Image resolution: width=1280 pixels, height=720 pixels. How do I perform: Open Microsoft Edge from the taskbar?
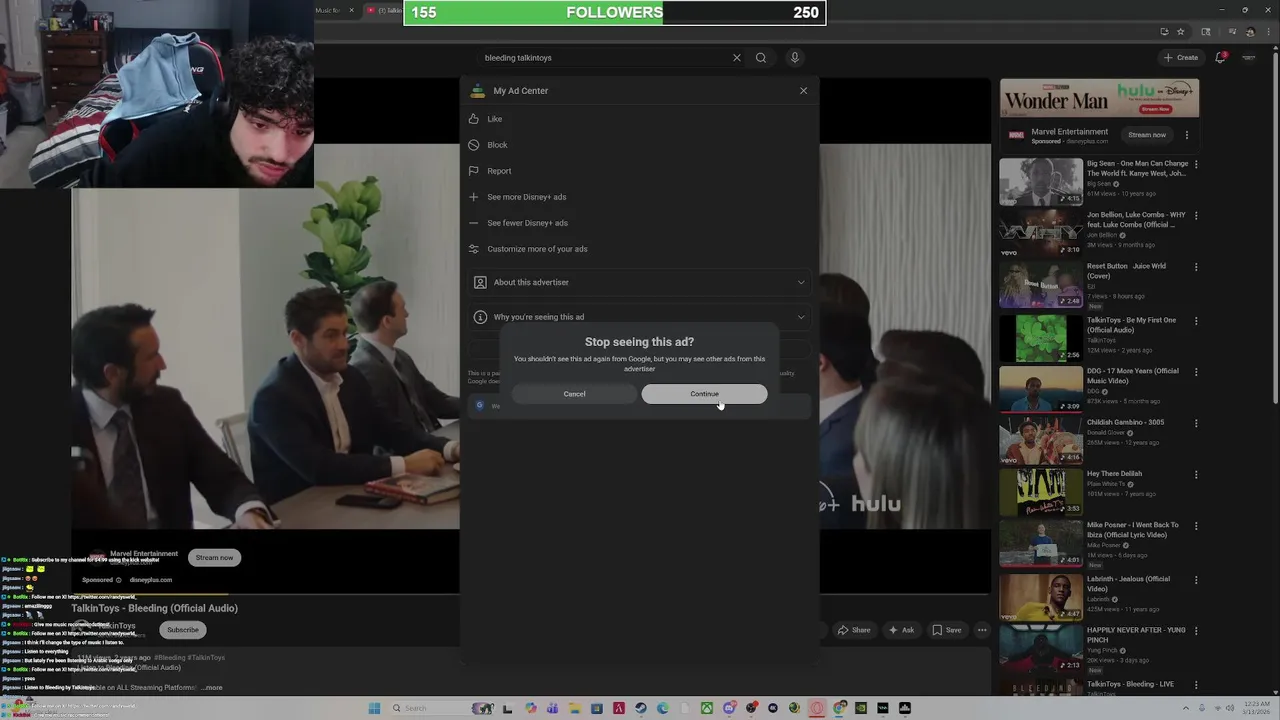(662, 708)
